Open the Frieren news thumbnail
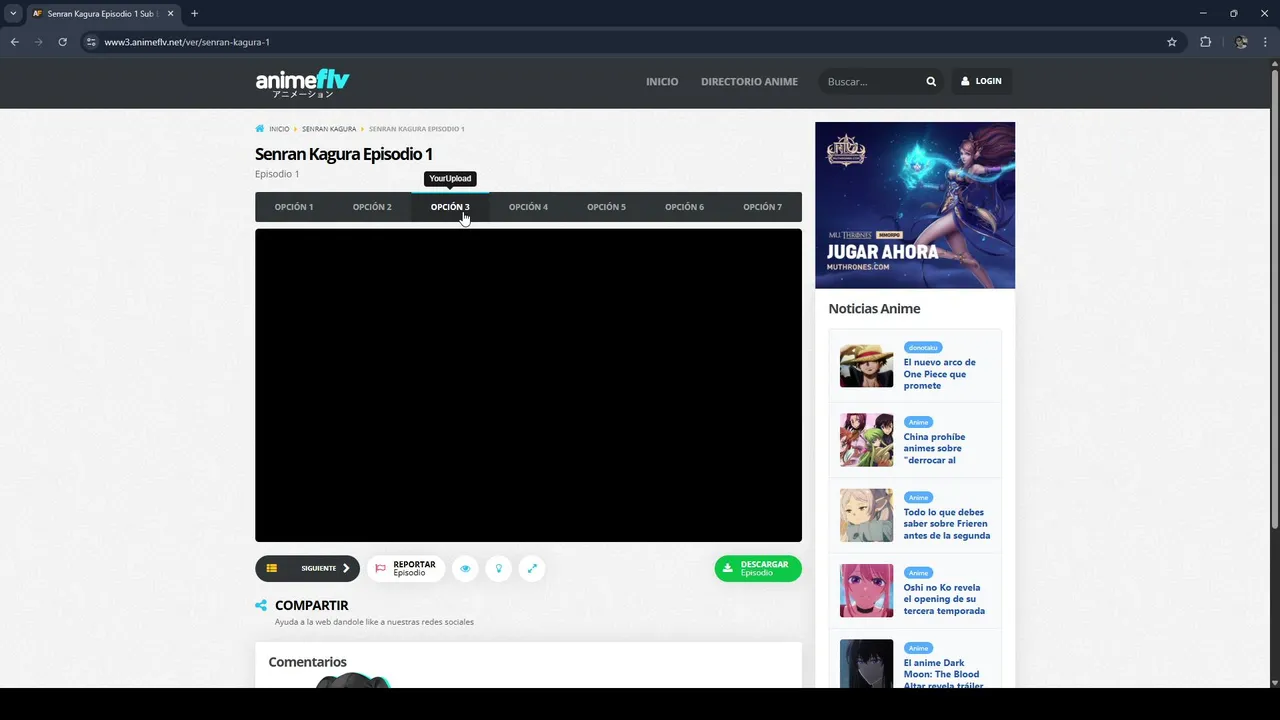The height and width of the screenshot is (720, 1280). [x=866, y=515]
